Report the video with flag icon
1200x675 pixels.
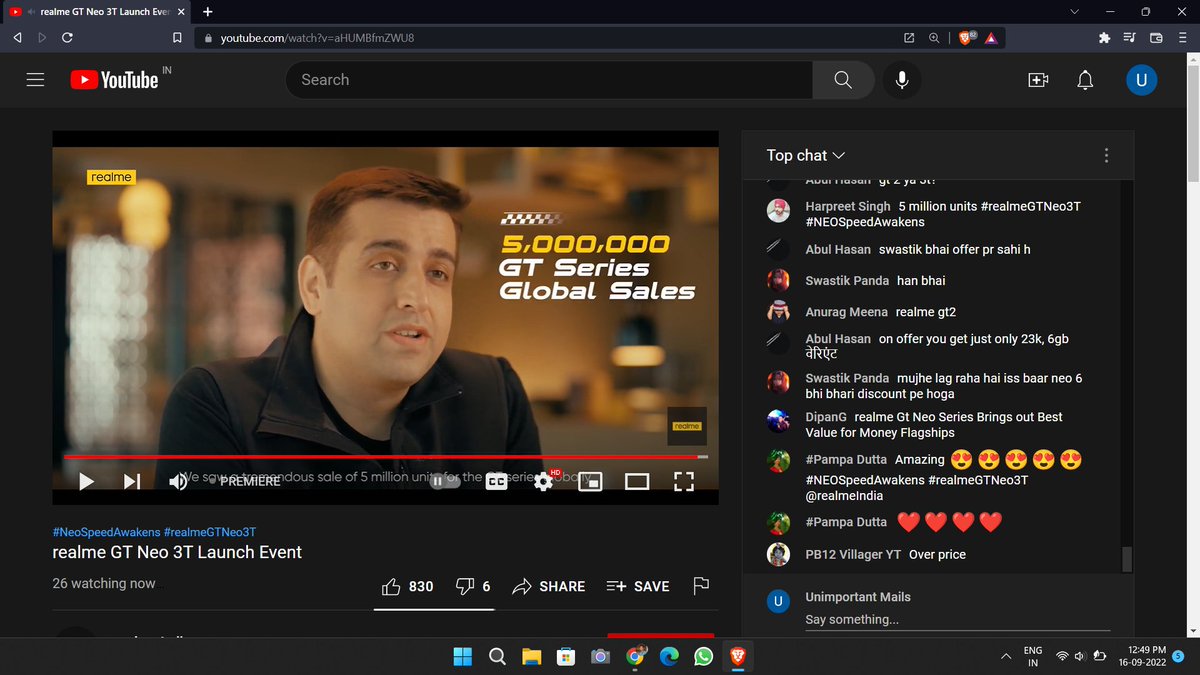(x=701, y=586)
